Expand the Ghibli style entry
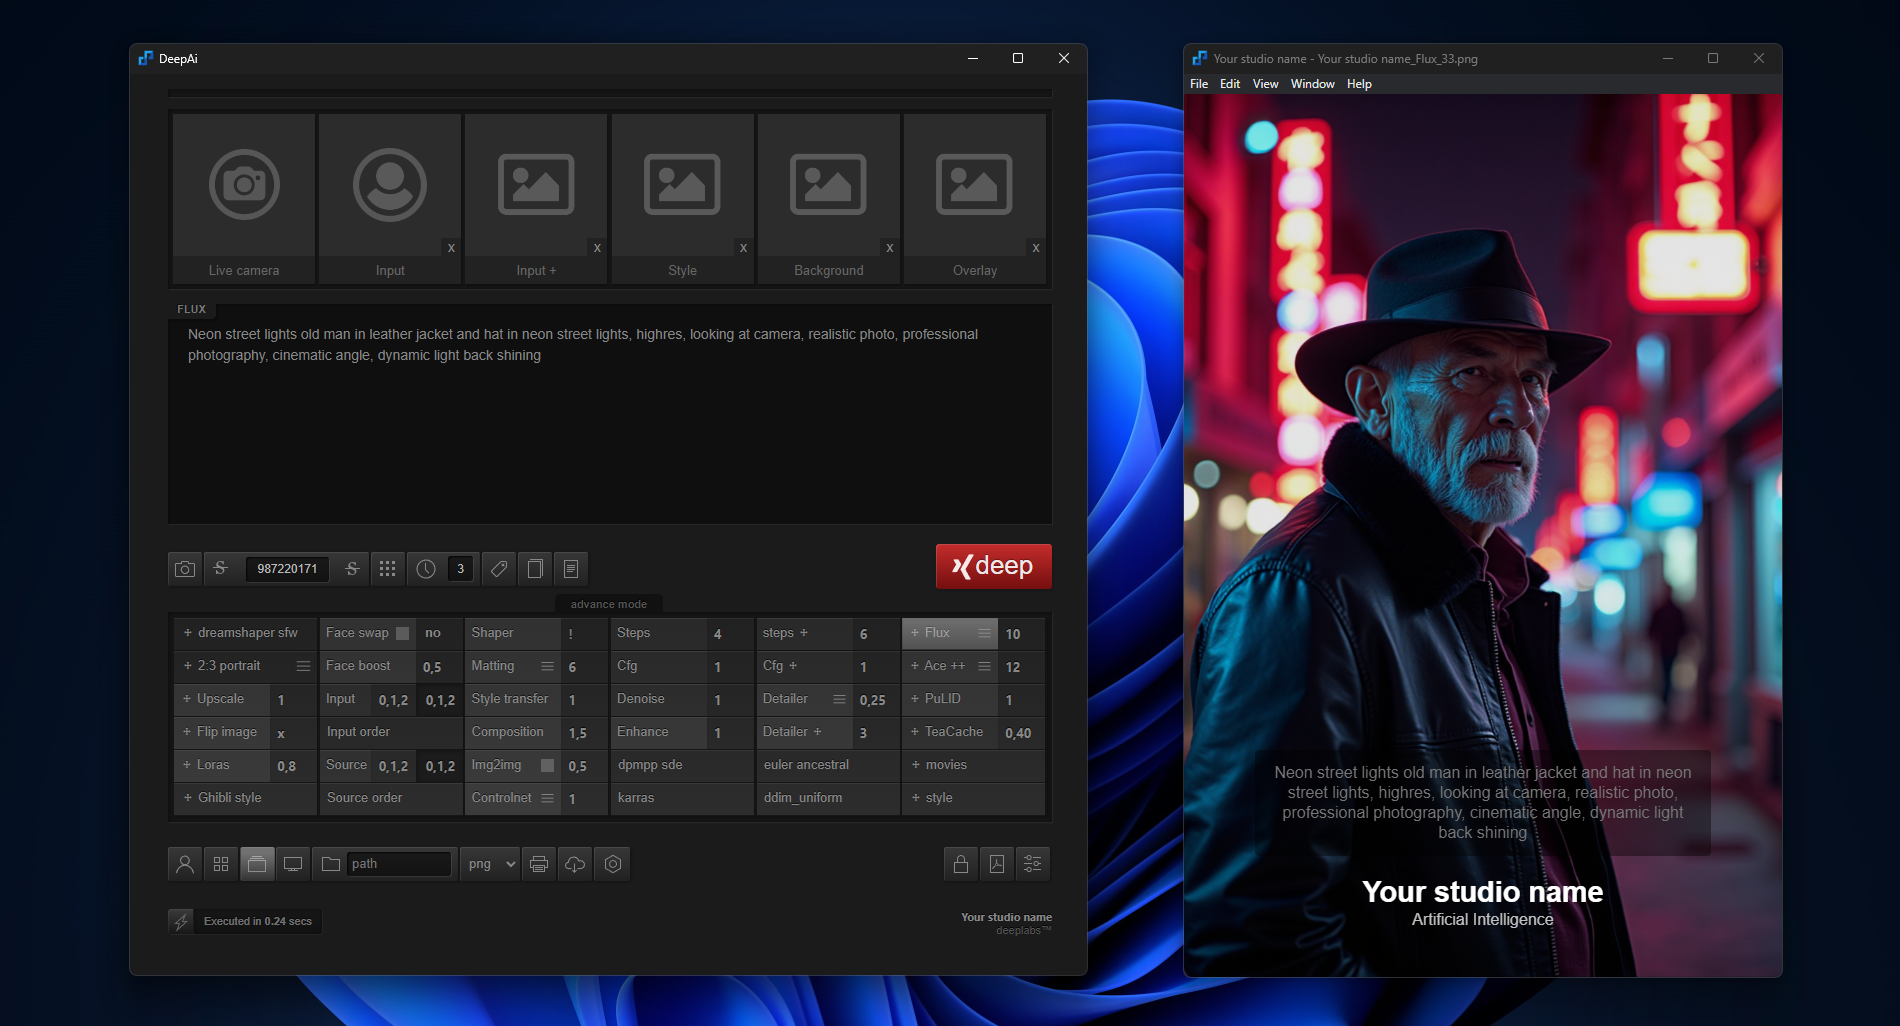The height and width of the screenshot is (1026, 1900). point(245,798)
